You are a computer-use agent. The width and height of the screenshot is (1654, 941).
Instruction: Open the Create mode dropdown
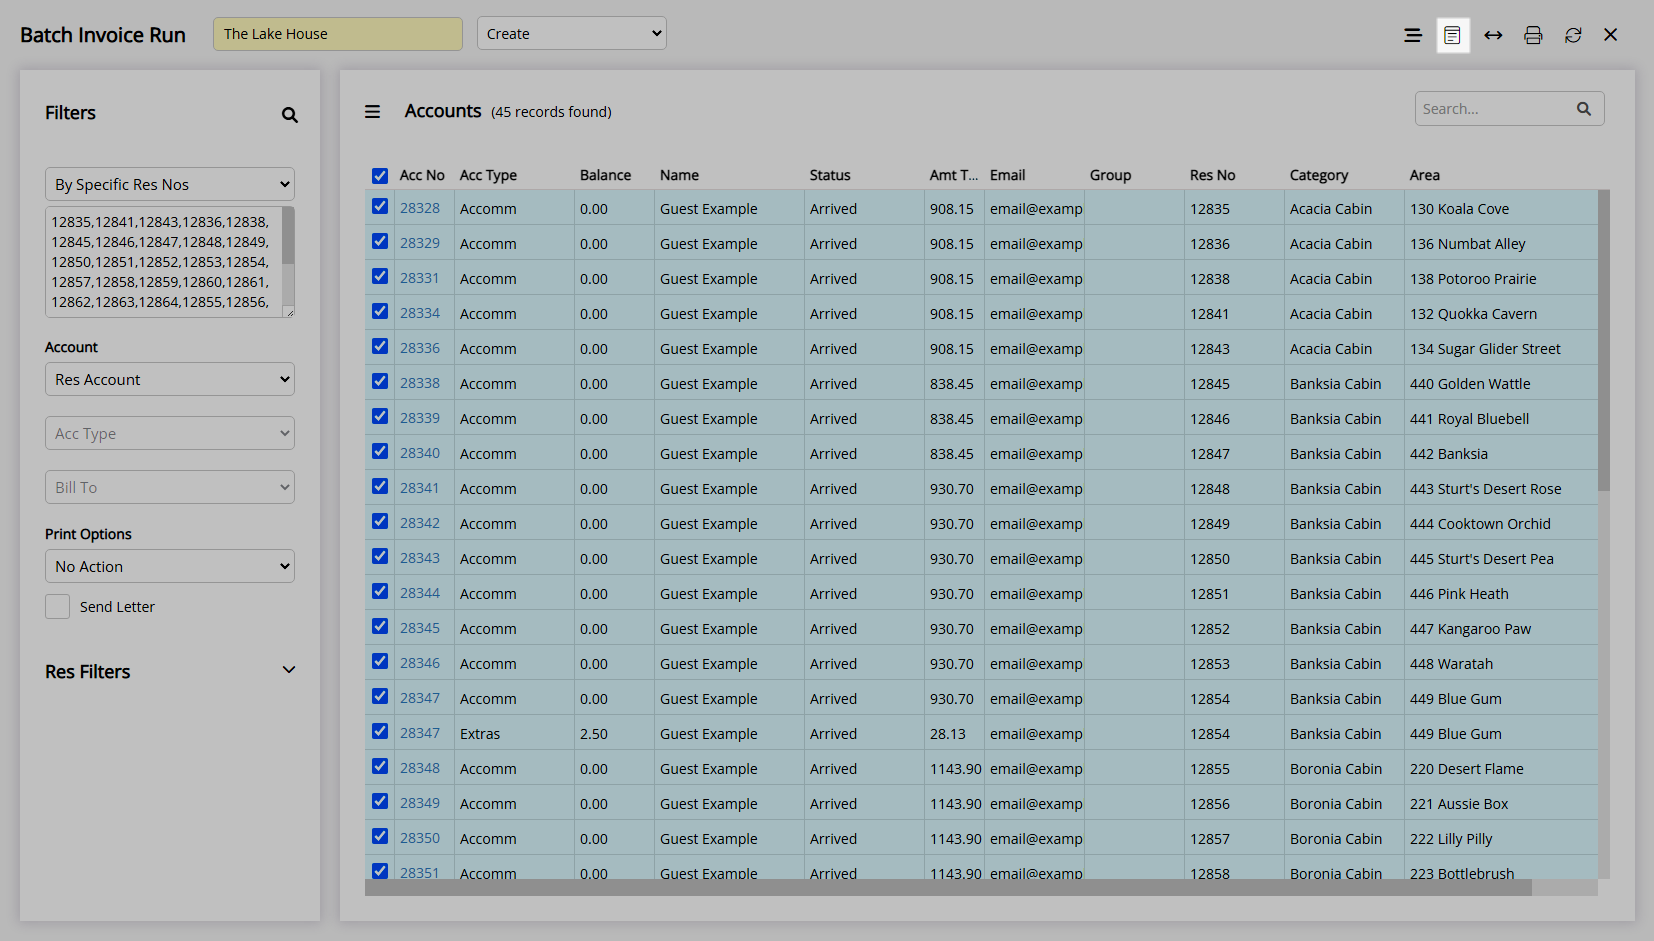[572, 34]
